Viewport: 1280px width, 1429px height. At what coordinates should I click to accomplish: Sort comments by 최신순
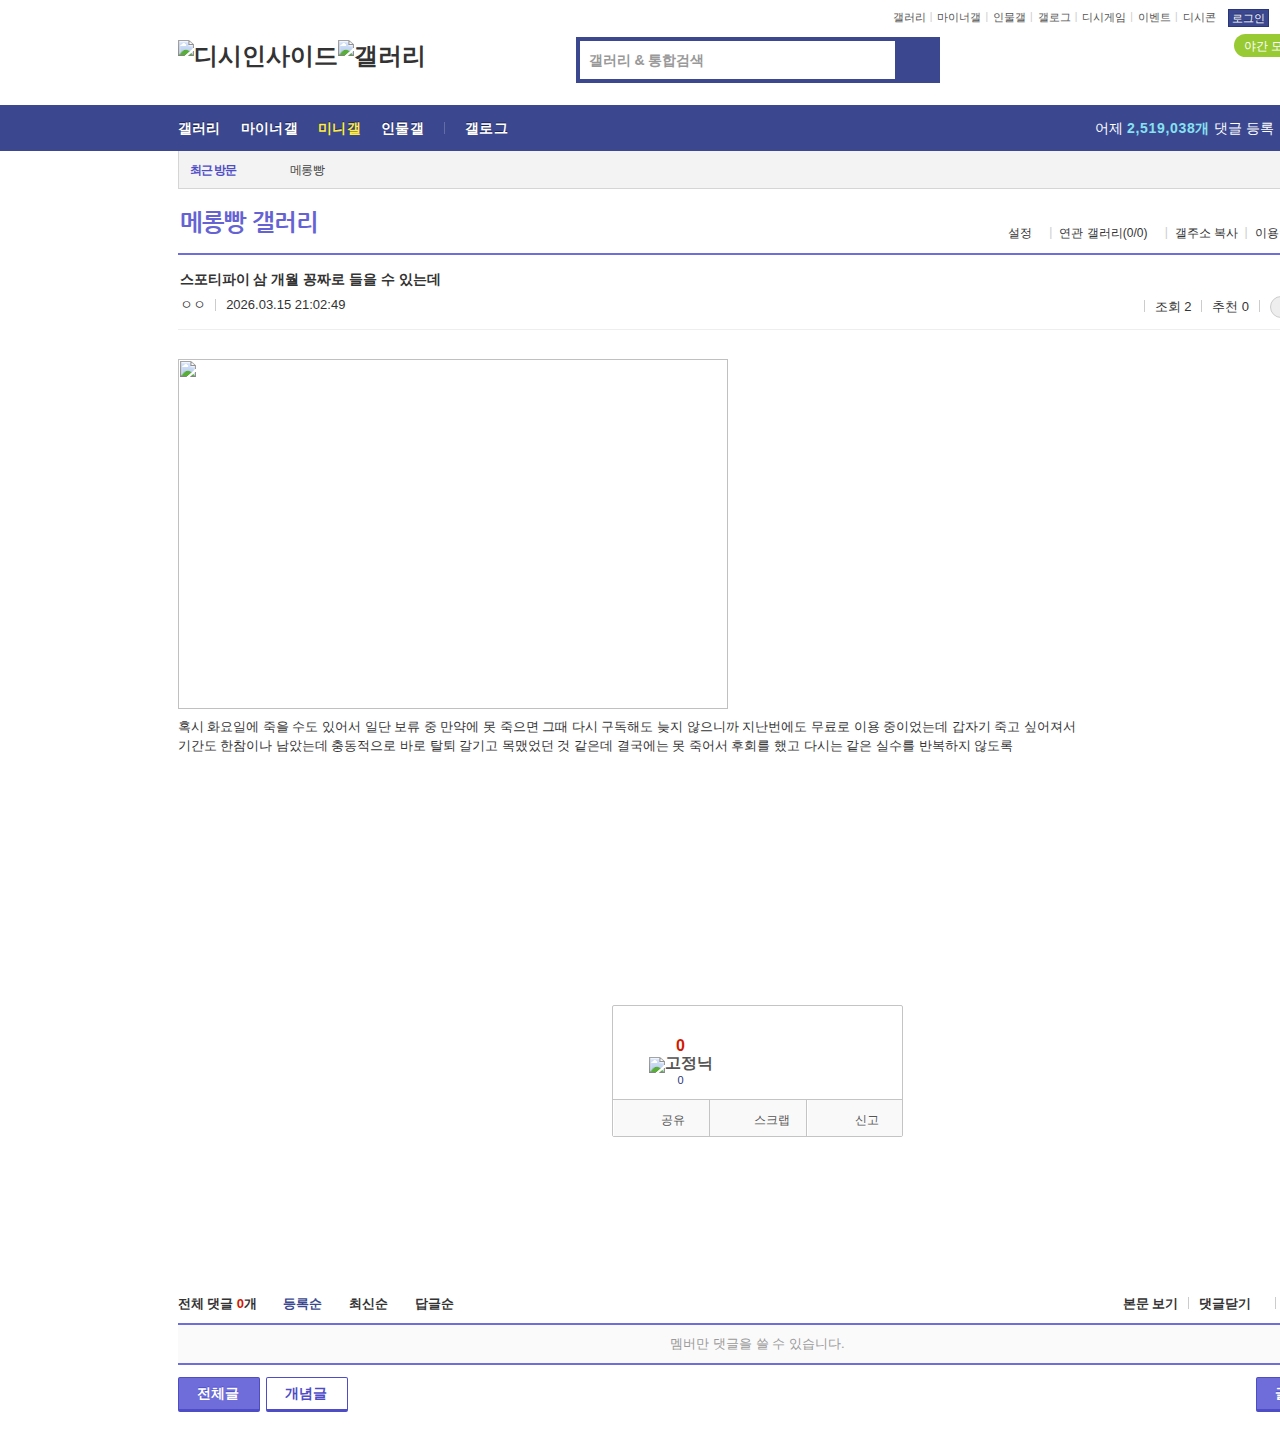click(368, 1304)
